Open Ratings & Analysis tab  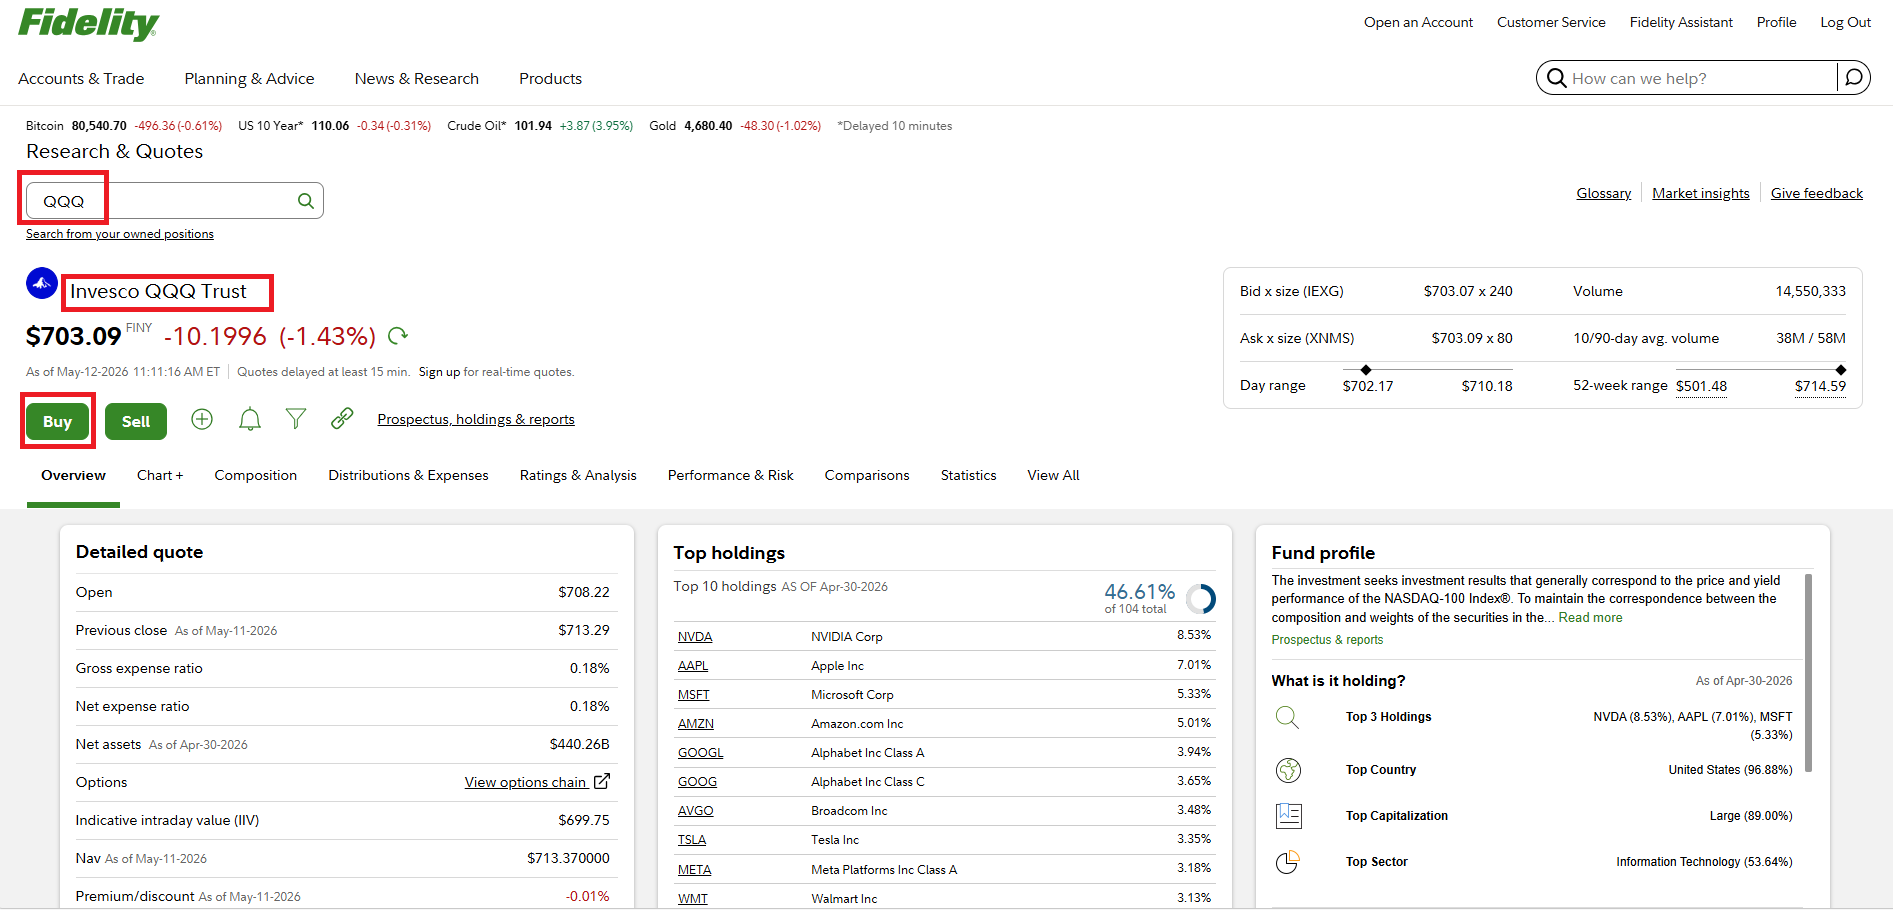coord(578,475)
